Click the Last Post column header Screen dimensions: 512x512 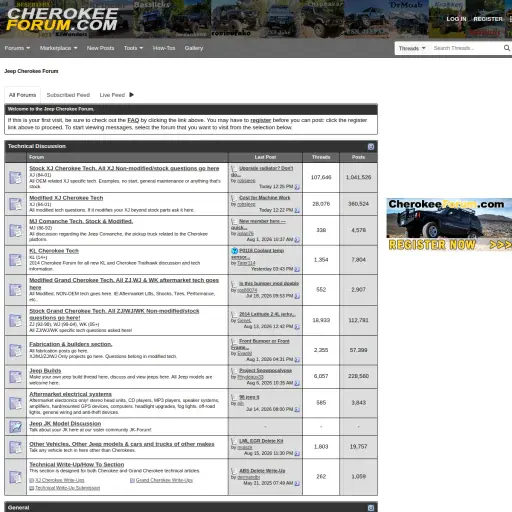[265, 157]
